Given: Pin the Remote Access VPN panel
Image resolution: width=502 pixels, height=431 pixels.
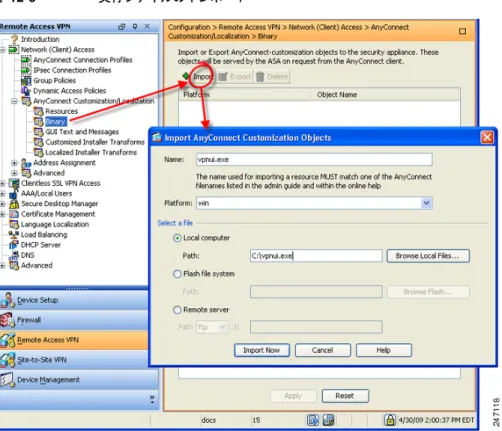Looking at the screenshot, I should (135, 27).
